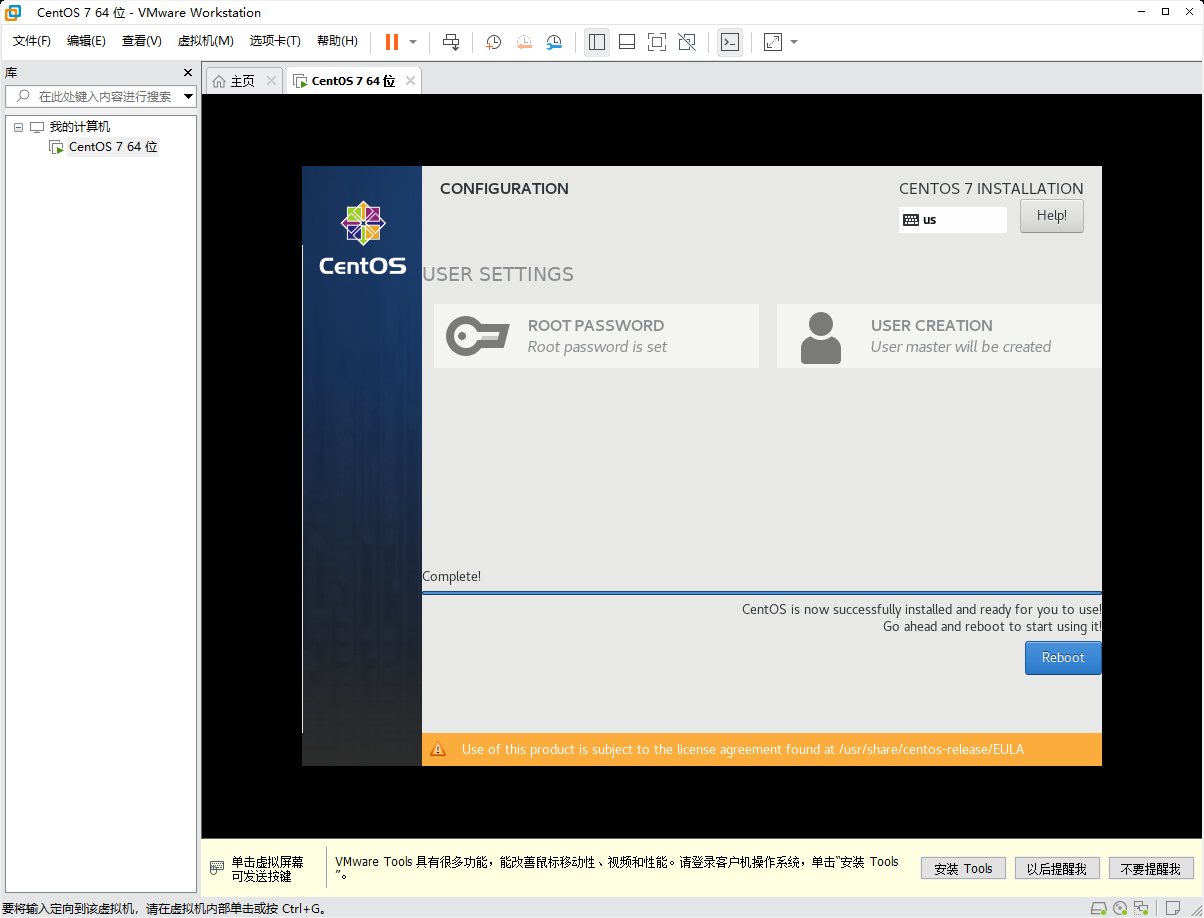Open the 选项卡(T) menu
The height and width of the screenshot is (918, 1204).
275,41
